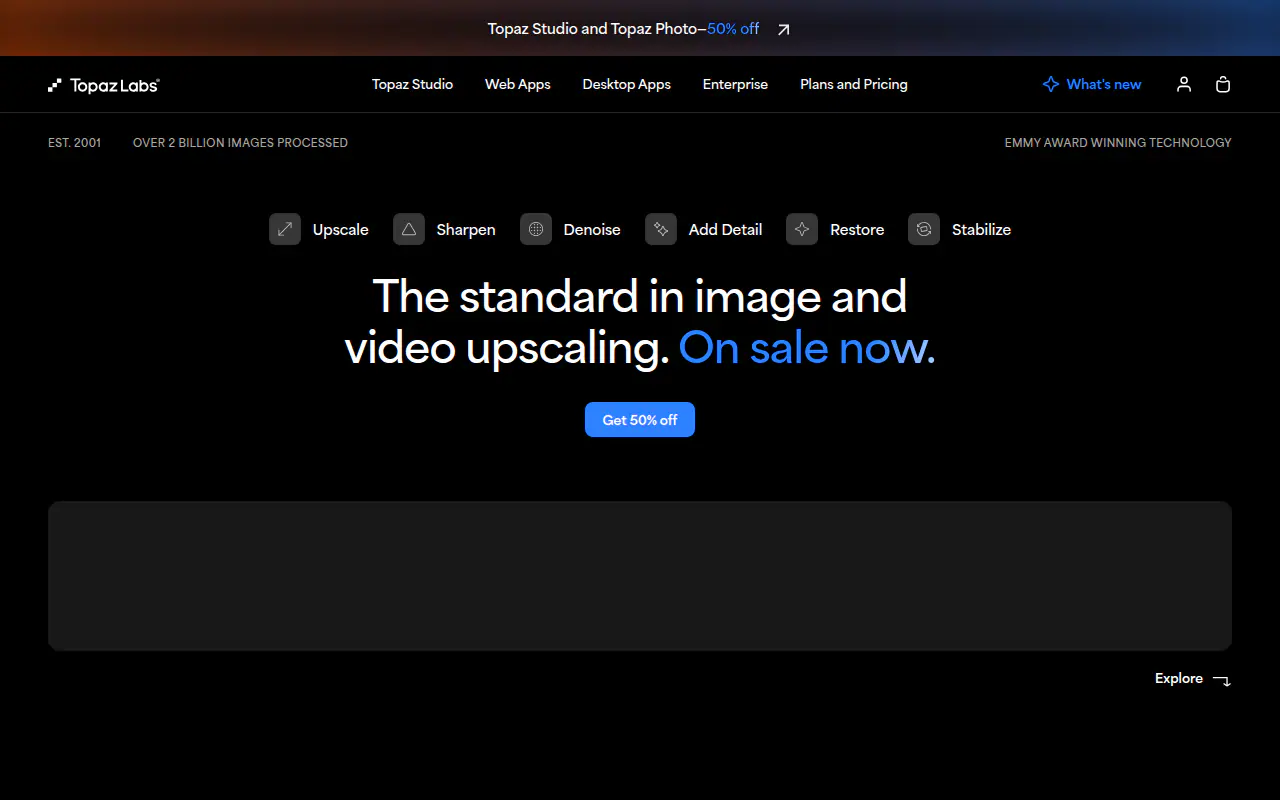Click the Sharpen label
The height and width of the screenshot is (800, 1280).
click(x=466, y=230)
